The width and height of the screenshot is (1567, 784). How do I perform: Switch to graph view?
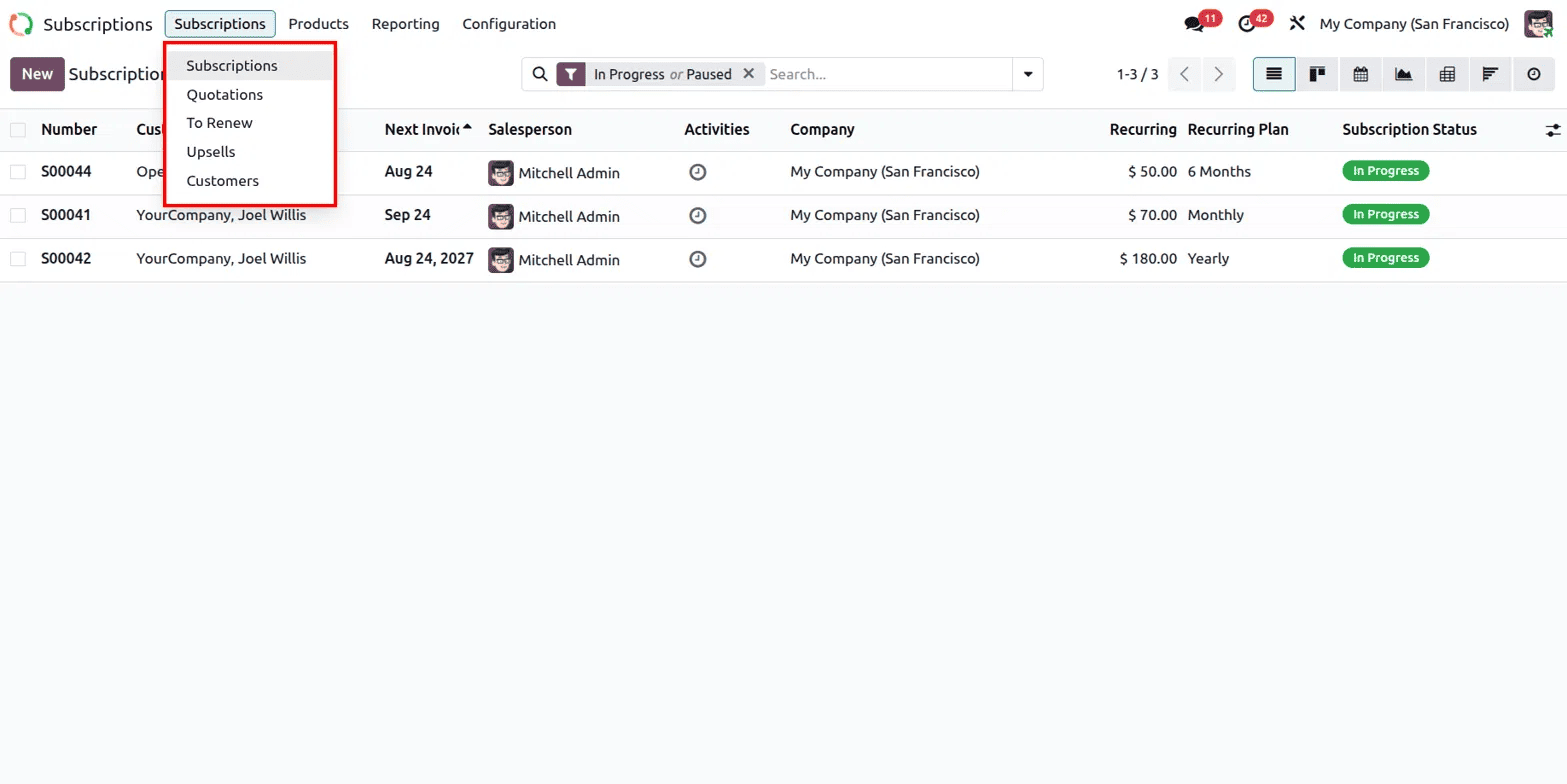(1404, 74)
